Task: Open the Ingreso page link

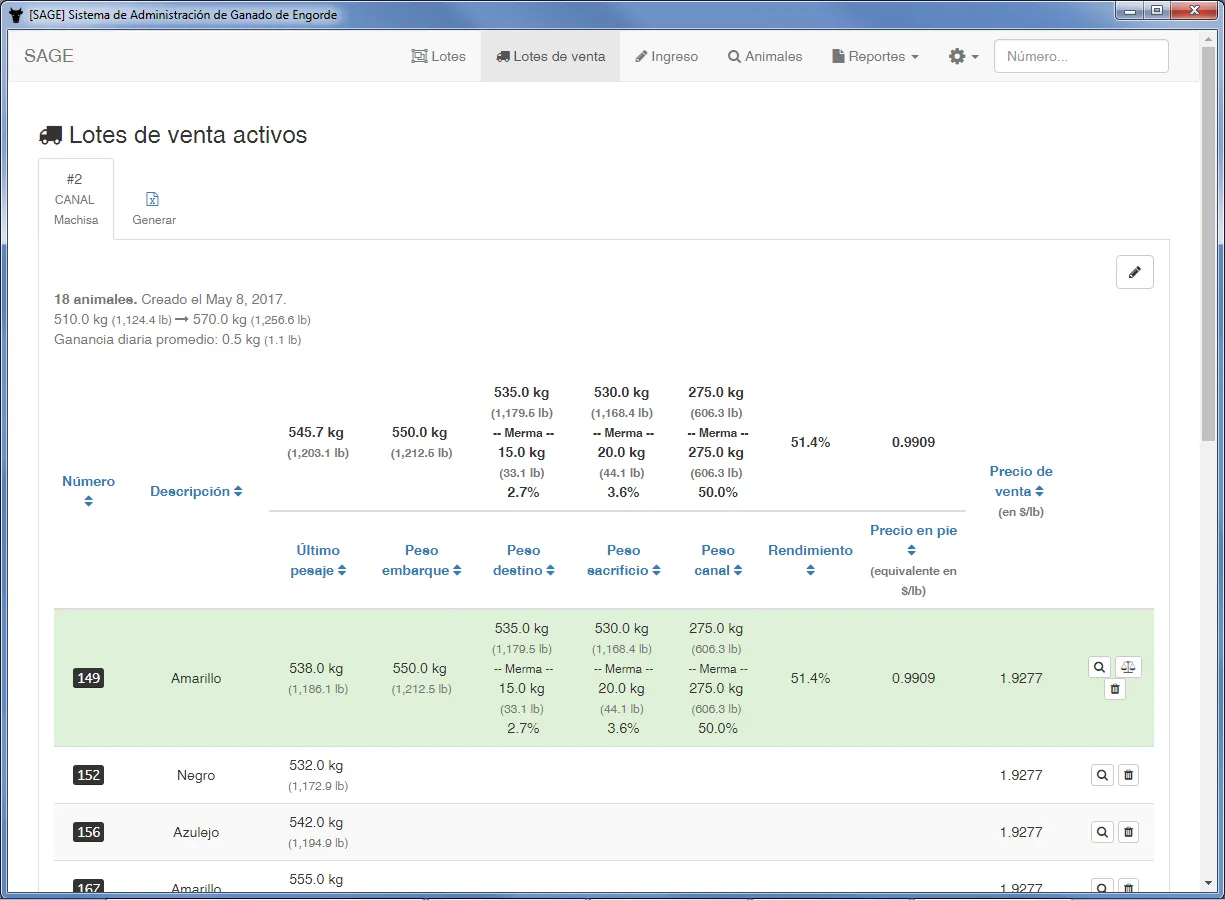Action: (x=666, y=56)
